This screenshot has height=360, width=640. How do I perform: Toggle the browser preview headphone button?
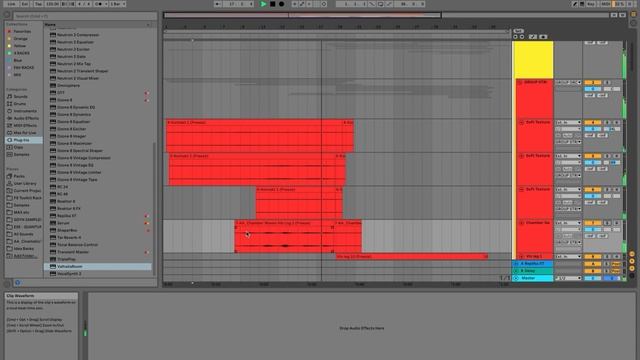tap(18, 282)
